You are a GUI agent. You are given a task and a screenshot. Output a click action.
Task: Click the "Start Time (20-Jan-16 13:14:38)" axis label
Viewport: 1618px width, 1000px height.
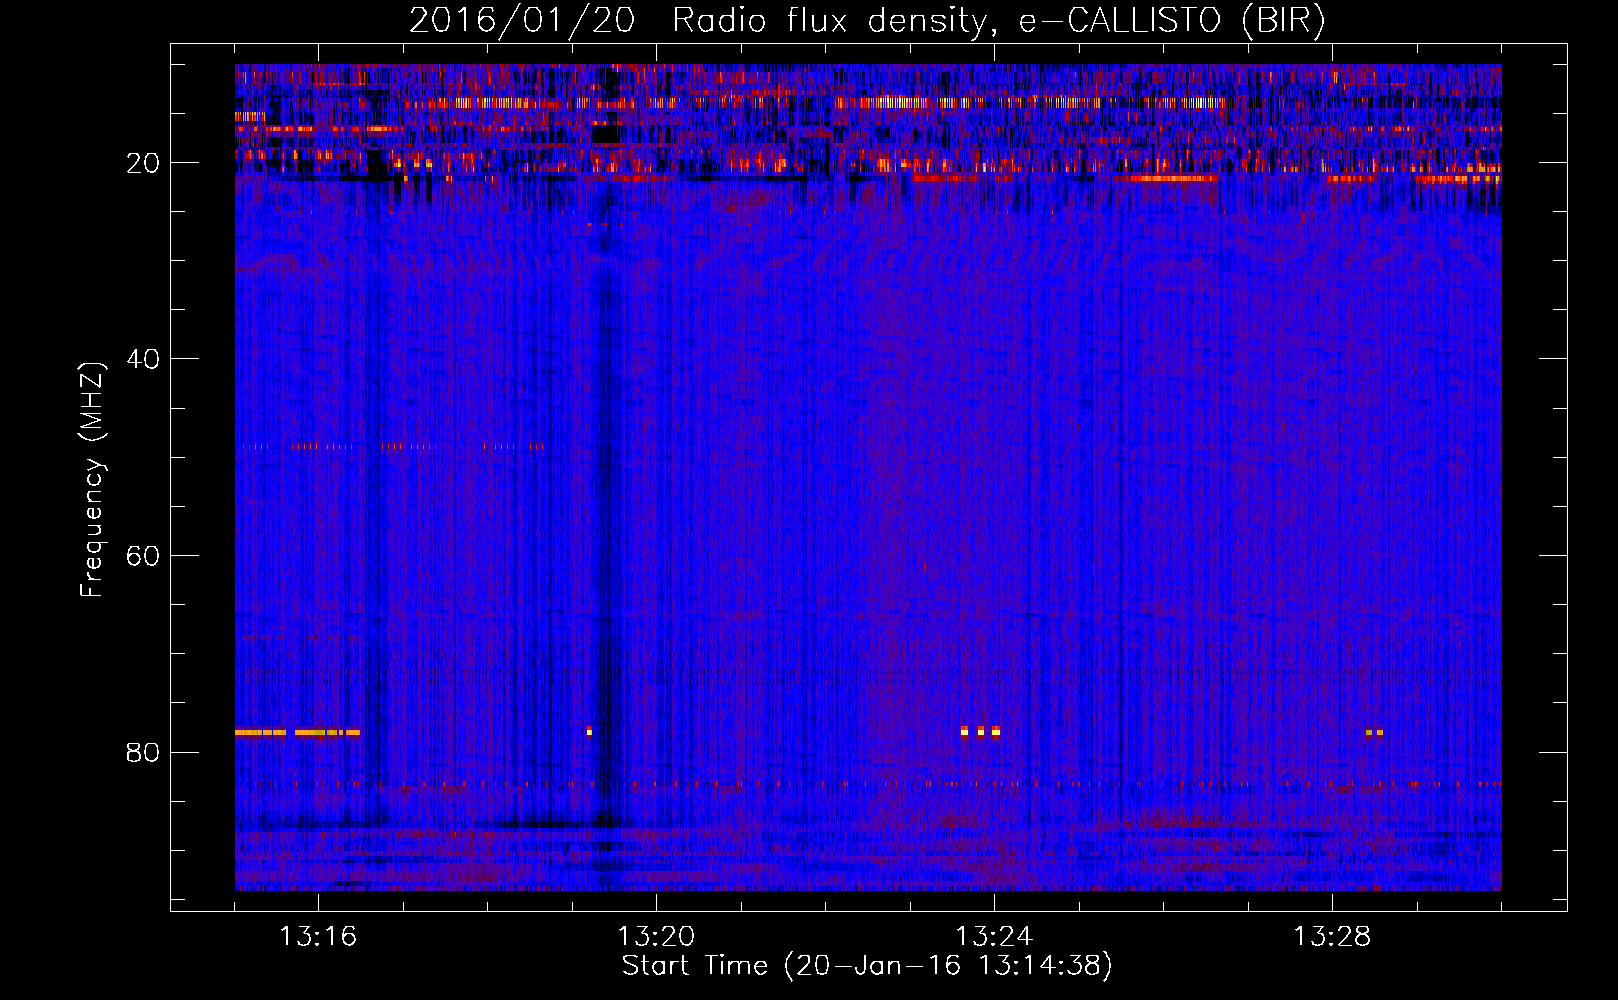867,966
